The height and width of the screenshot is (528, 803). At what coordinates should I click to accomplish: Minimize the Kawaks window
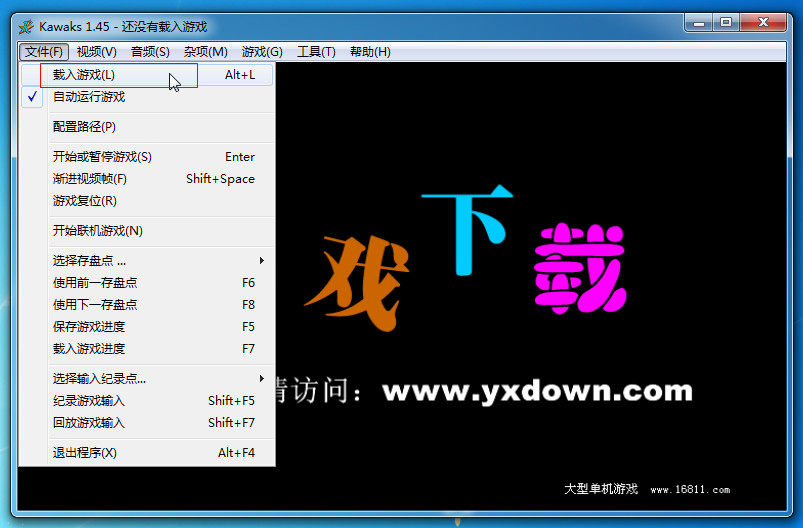pyautogui.click(x=699, y=23)
